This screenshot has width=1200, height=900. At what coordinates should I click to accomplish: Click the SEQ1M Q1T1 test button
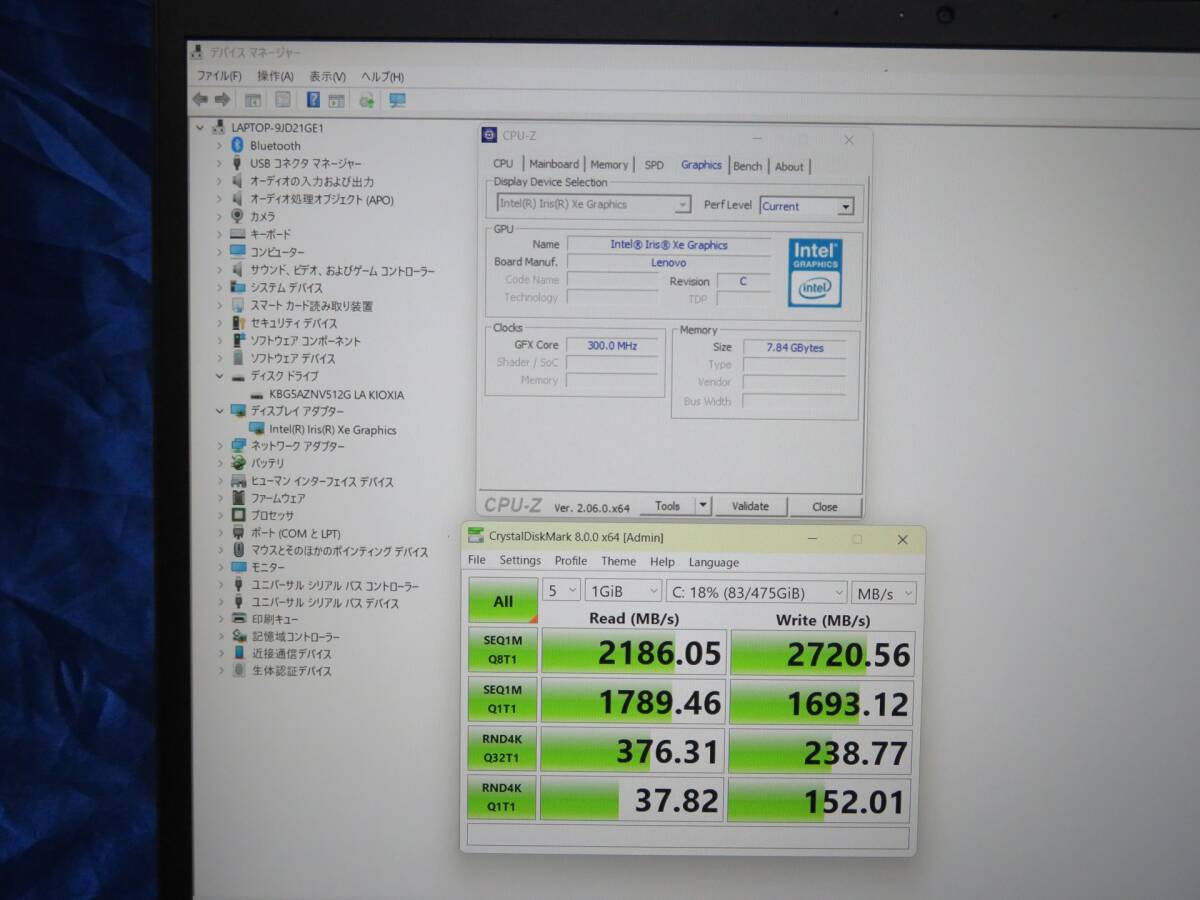[x=503, y=700]
